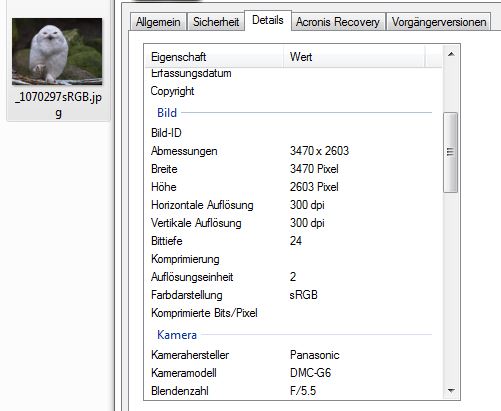
Task: Click the DMC-G6 value
Action: click(x=310, y=373)
